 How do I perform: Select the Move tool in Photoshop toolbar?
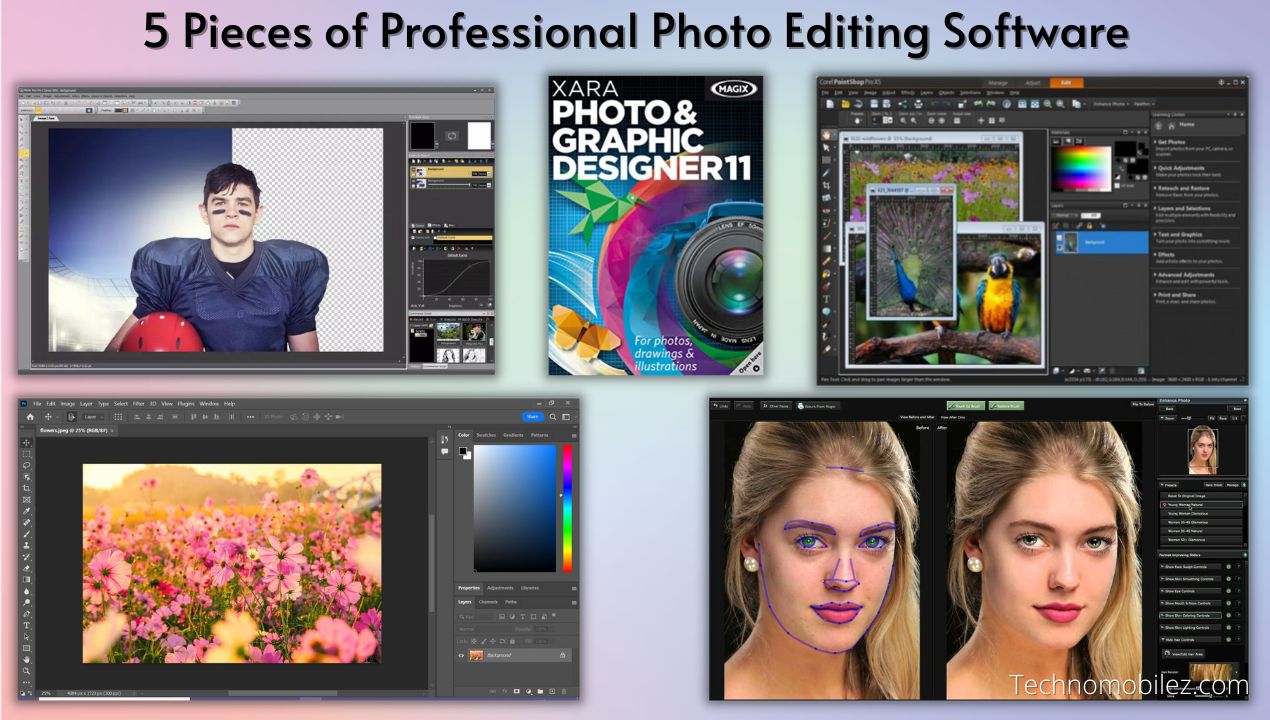pos(27,443)
